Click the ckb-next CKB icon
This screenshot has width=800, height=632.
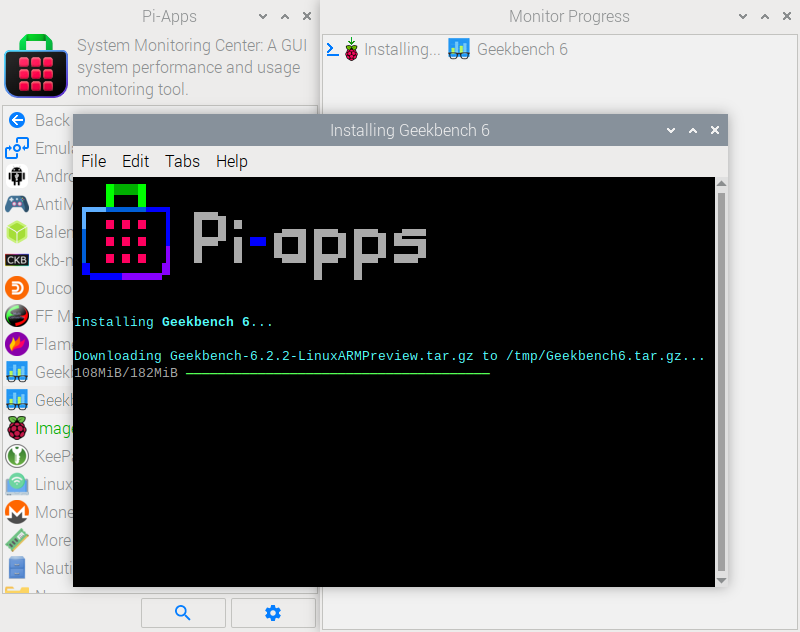coord(17,260)
